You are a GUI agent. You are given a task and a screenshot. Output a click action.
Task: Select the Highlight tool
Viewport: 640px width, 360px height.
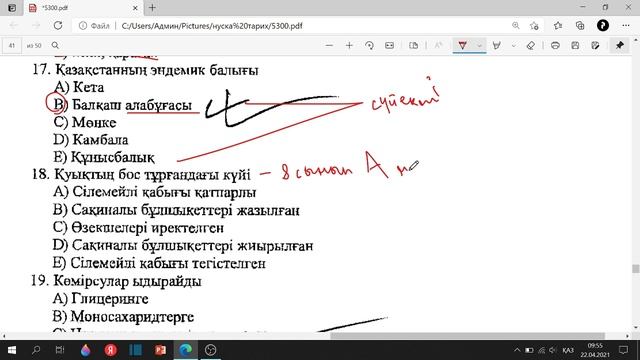pos(497,45)
